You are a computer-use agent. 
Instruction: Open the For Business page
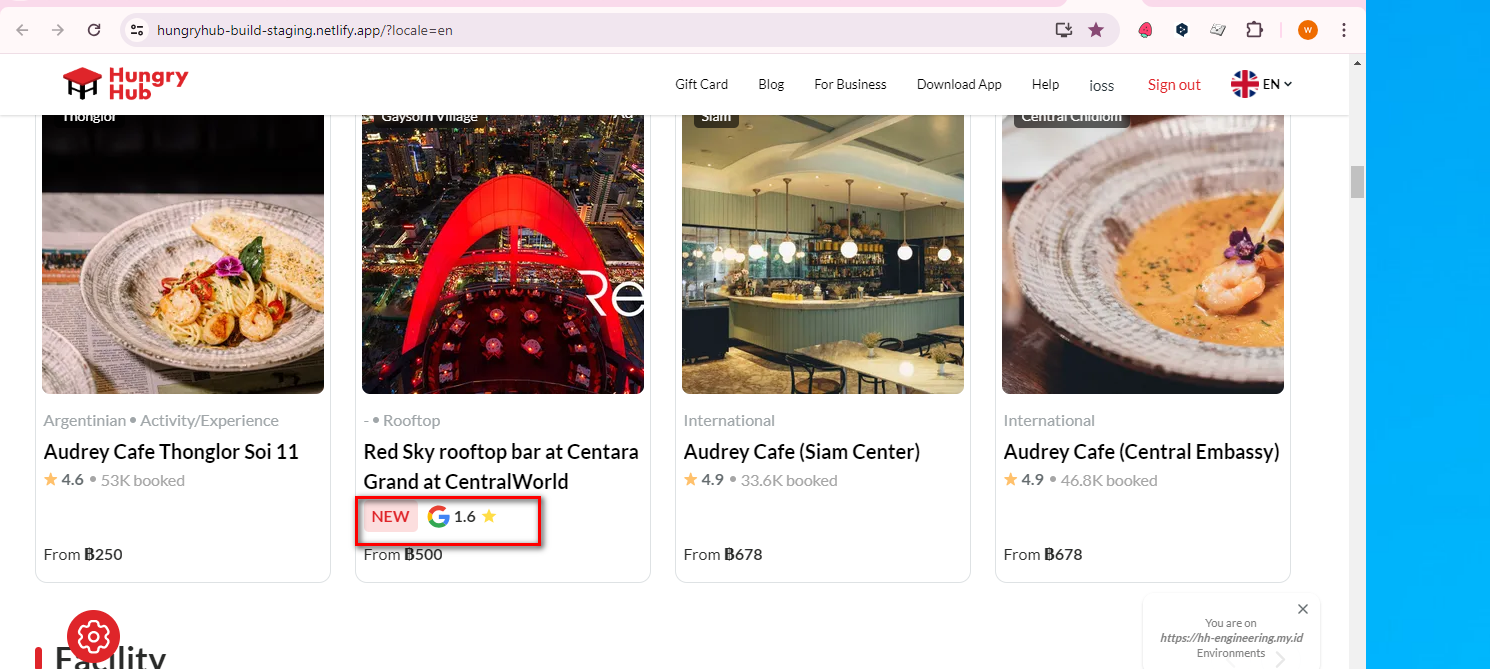[x=850, y=85]
